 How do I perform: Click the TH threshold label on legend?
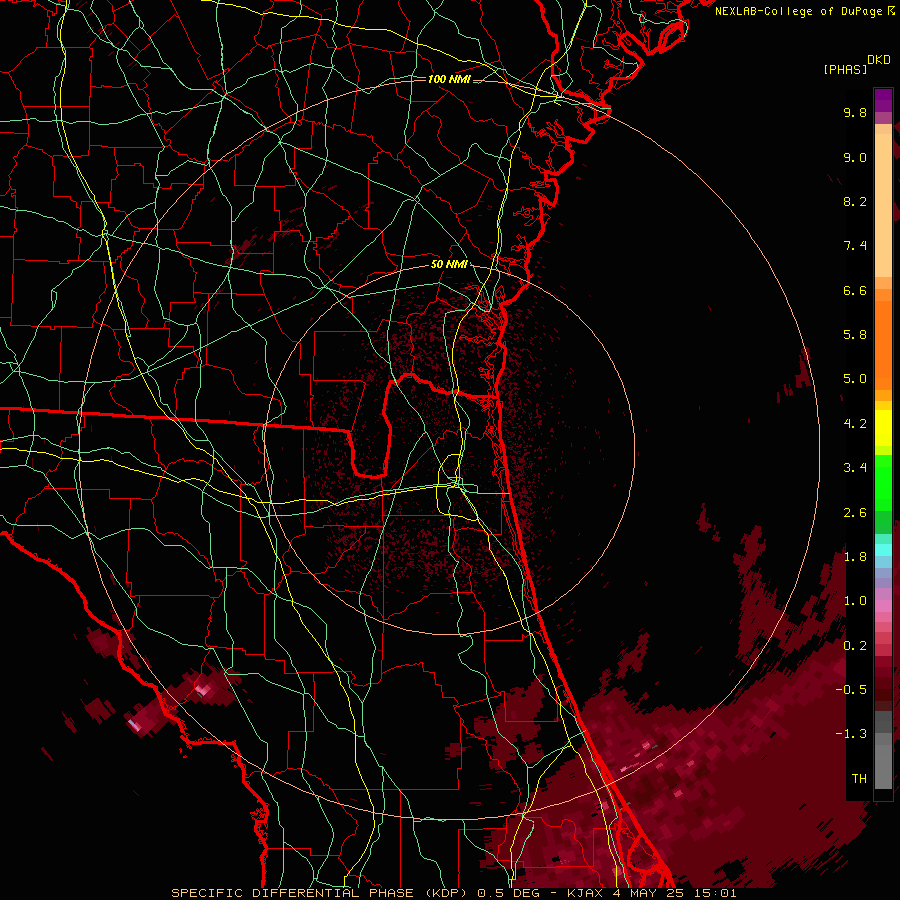[859, 779]
